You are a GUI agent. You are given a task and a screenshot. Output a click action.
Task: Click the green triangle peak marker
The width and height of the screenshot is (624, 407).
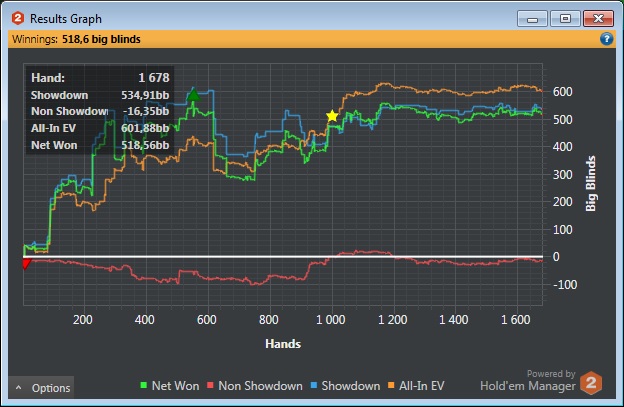coord(193,95)
